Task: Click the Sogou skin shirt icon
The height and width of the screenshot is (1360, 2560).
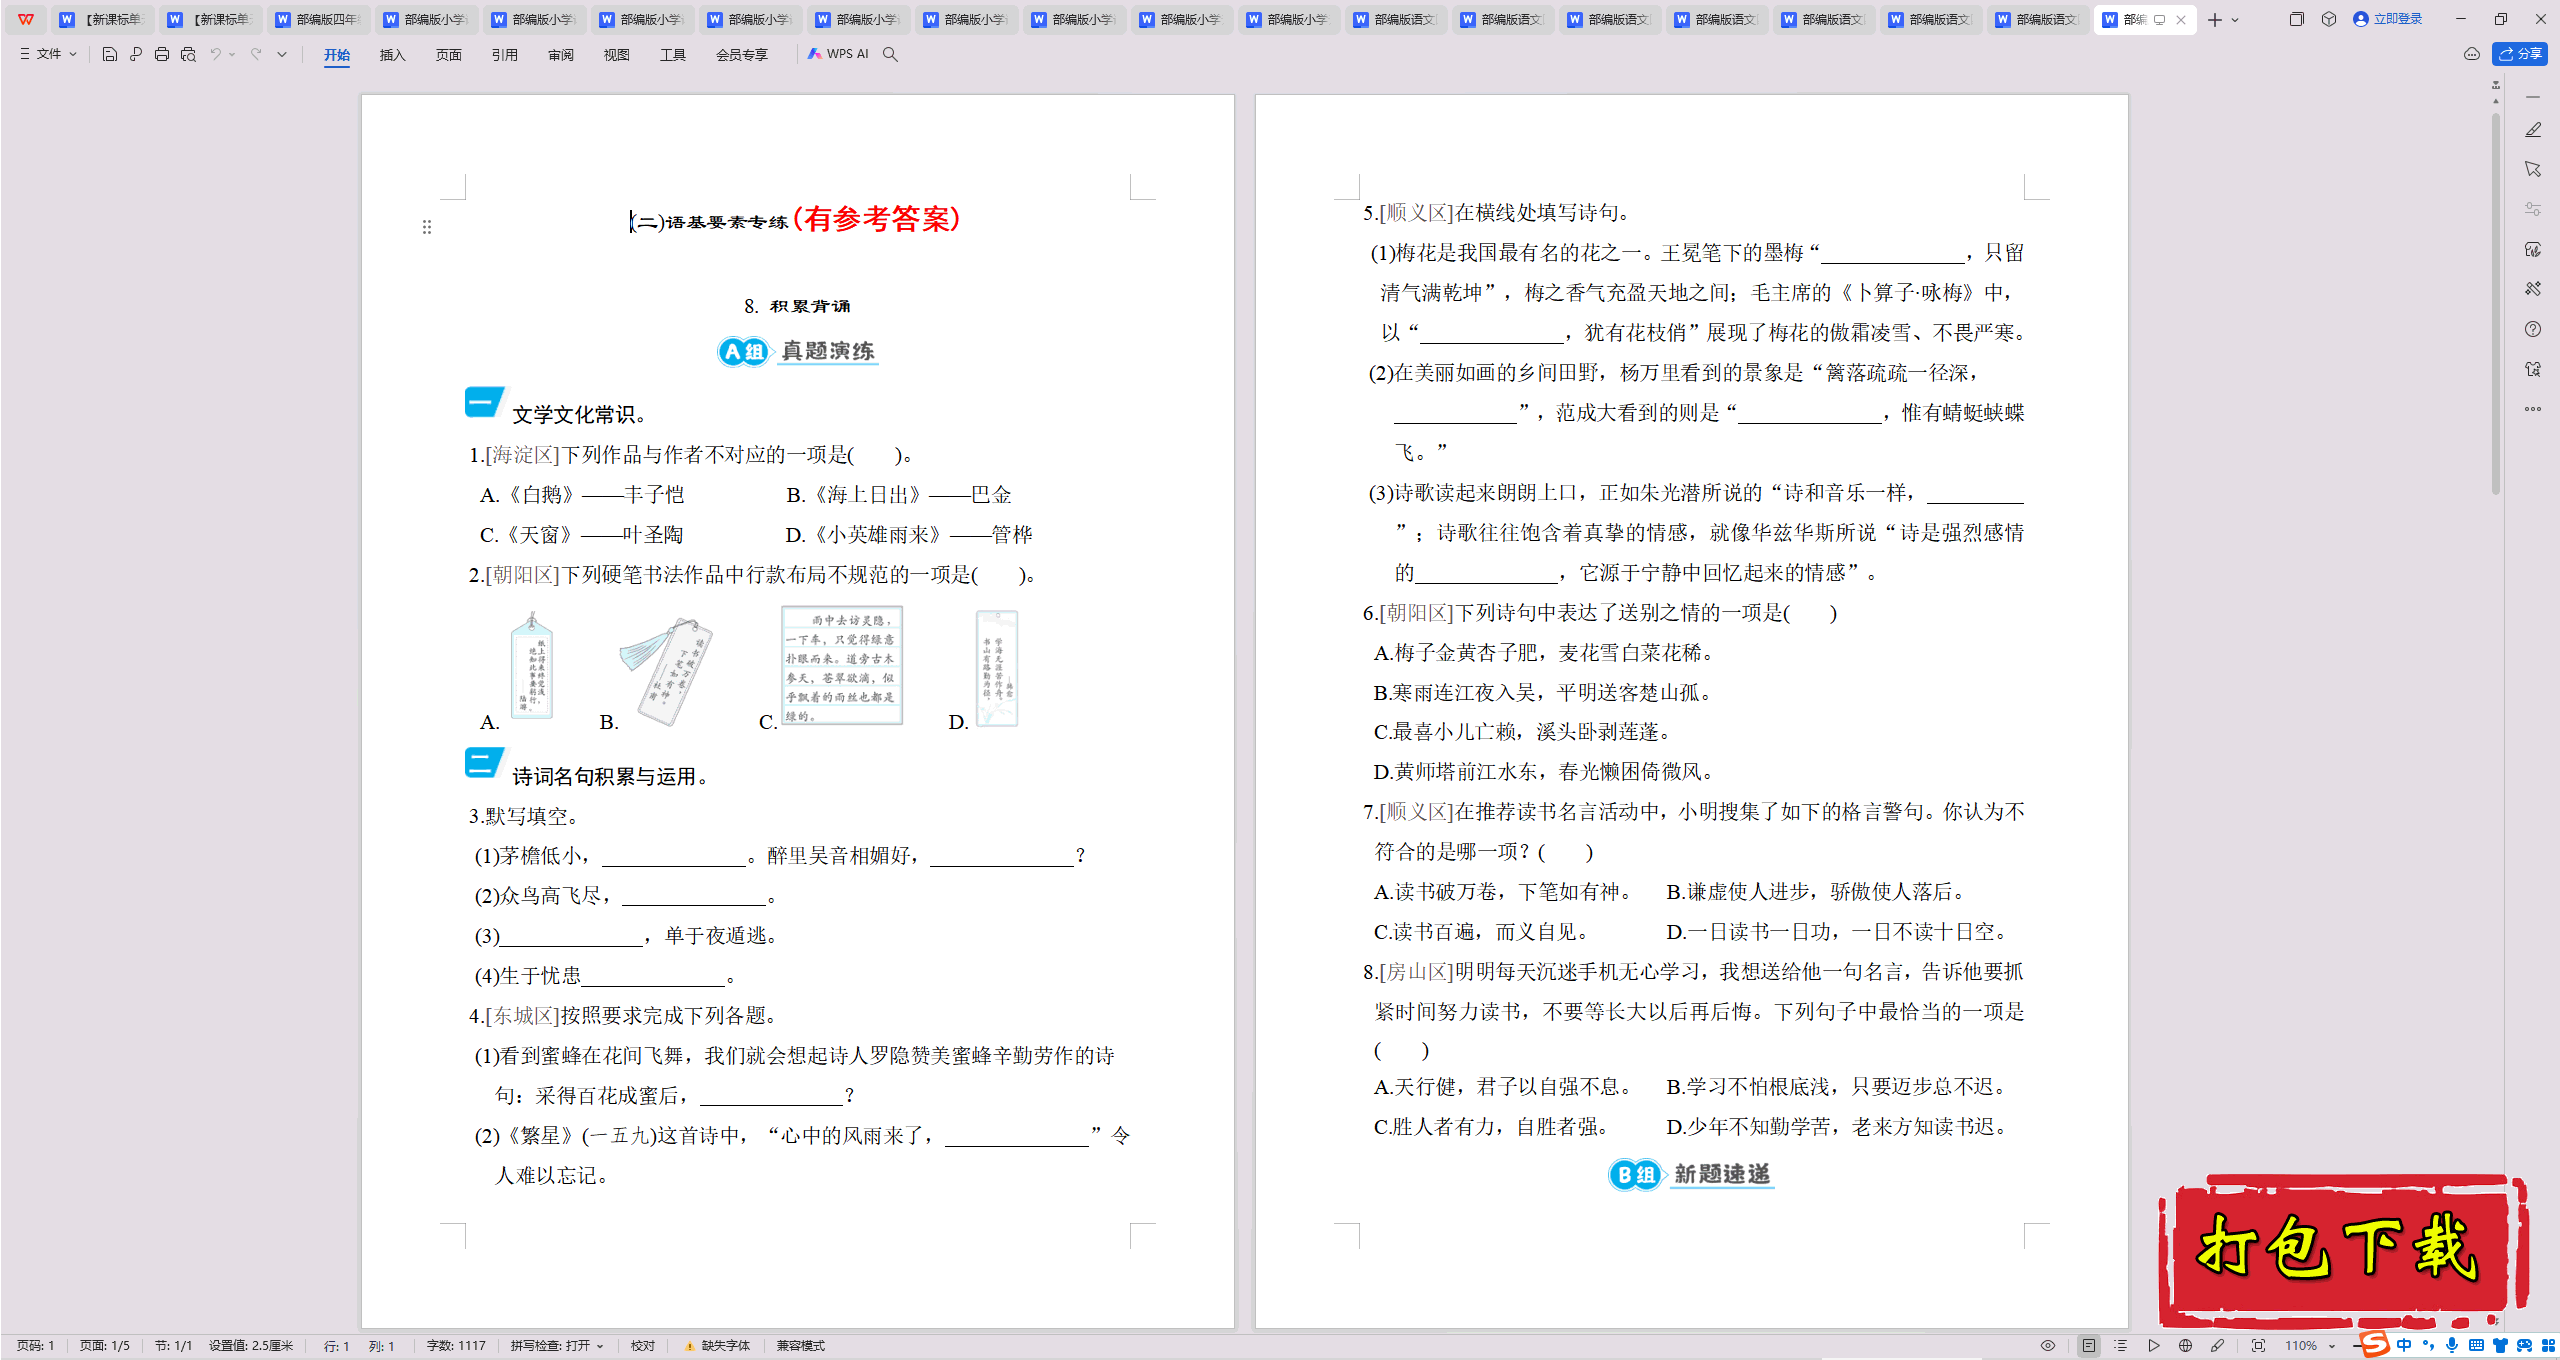Action: click(2500, 1346)
